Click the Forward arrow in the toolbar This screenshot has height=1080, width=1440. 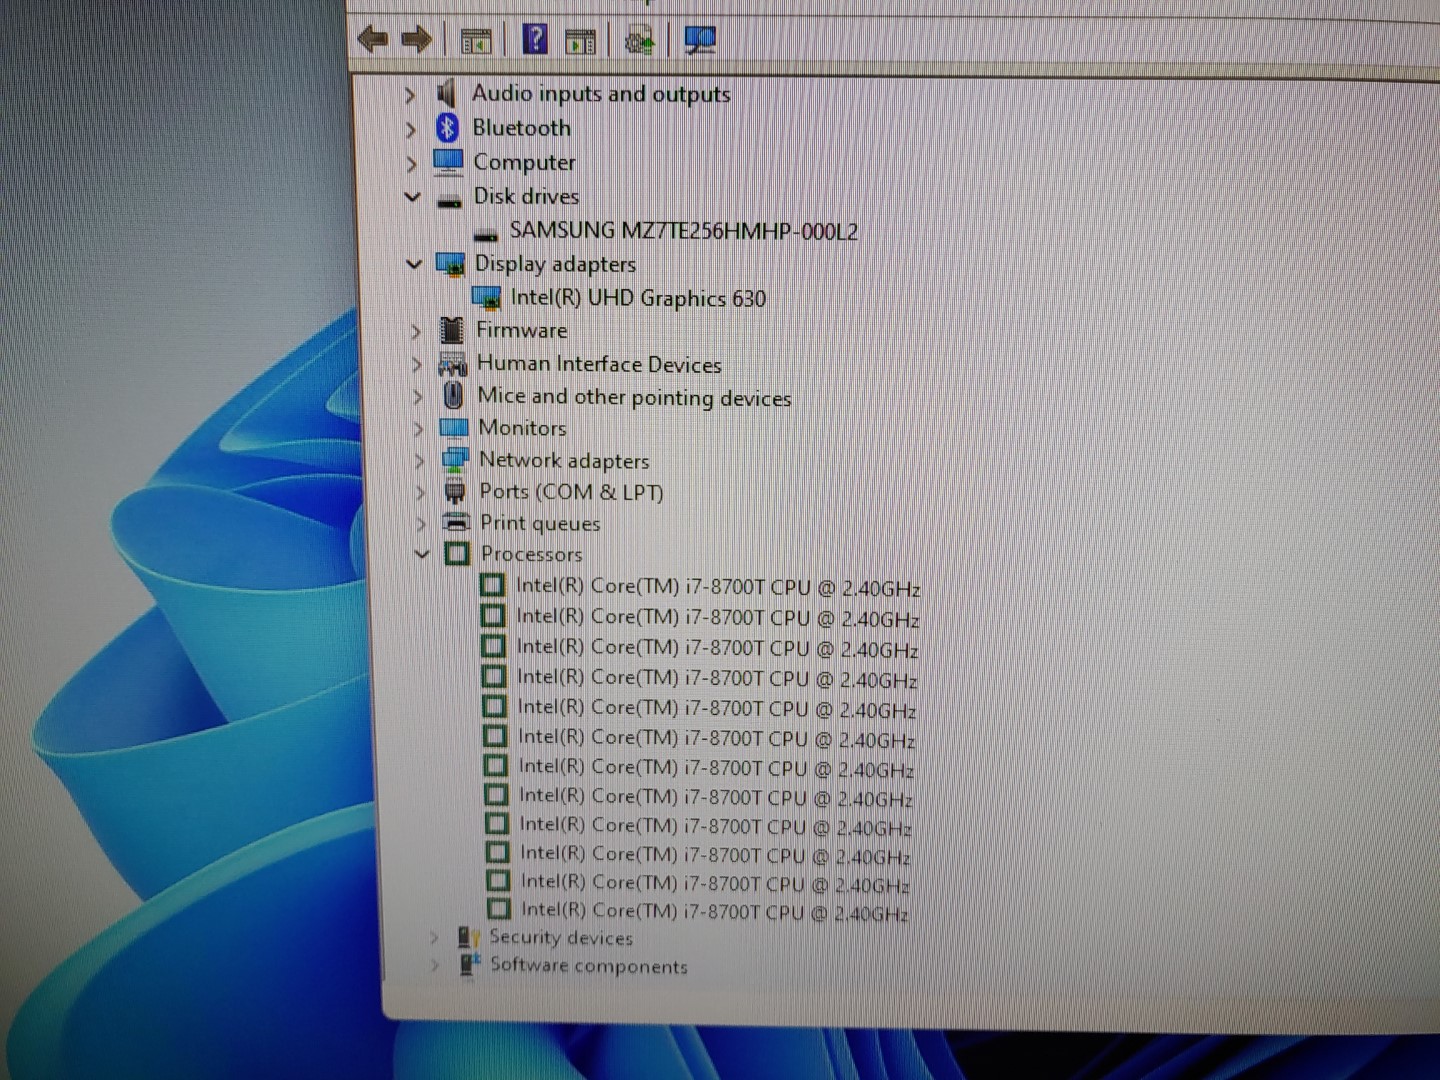pos(416,40)
